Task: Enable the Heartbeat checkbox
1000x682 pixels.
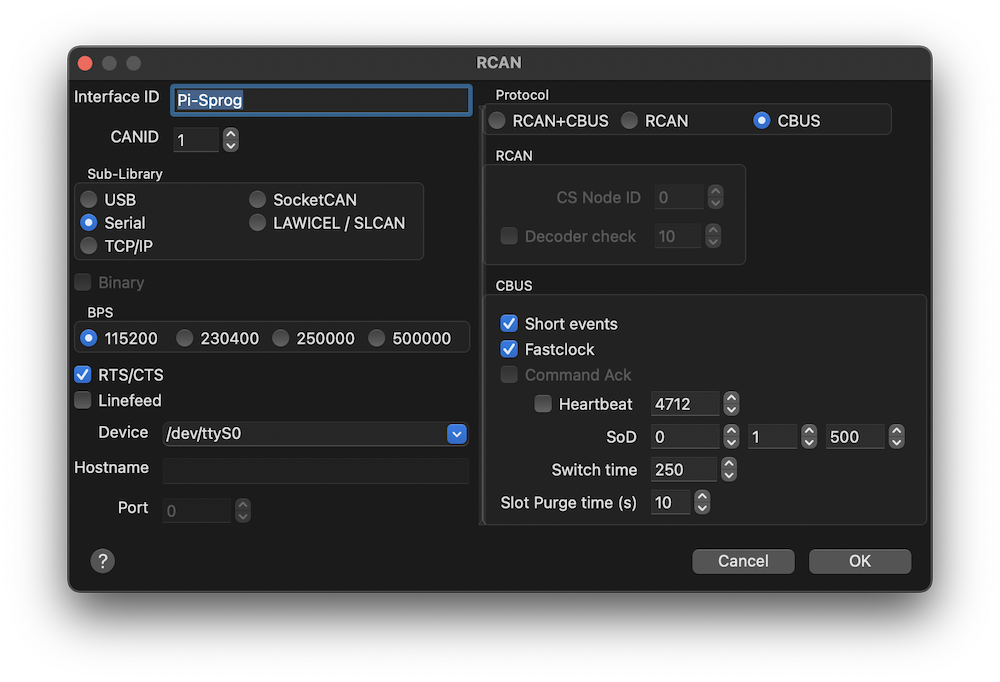Action: [543, 404]
